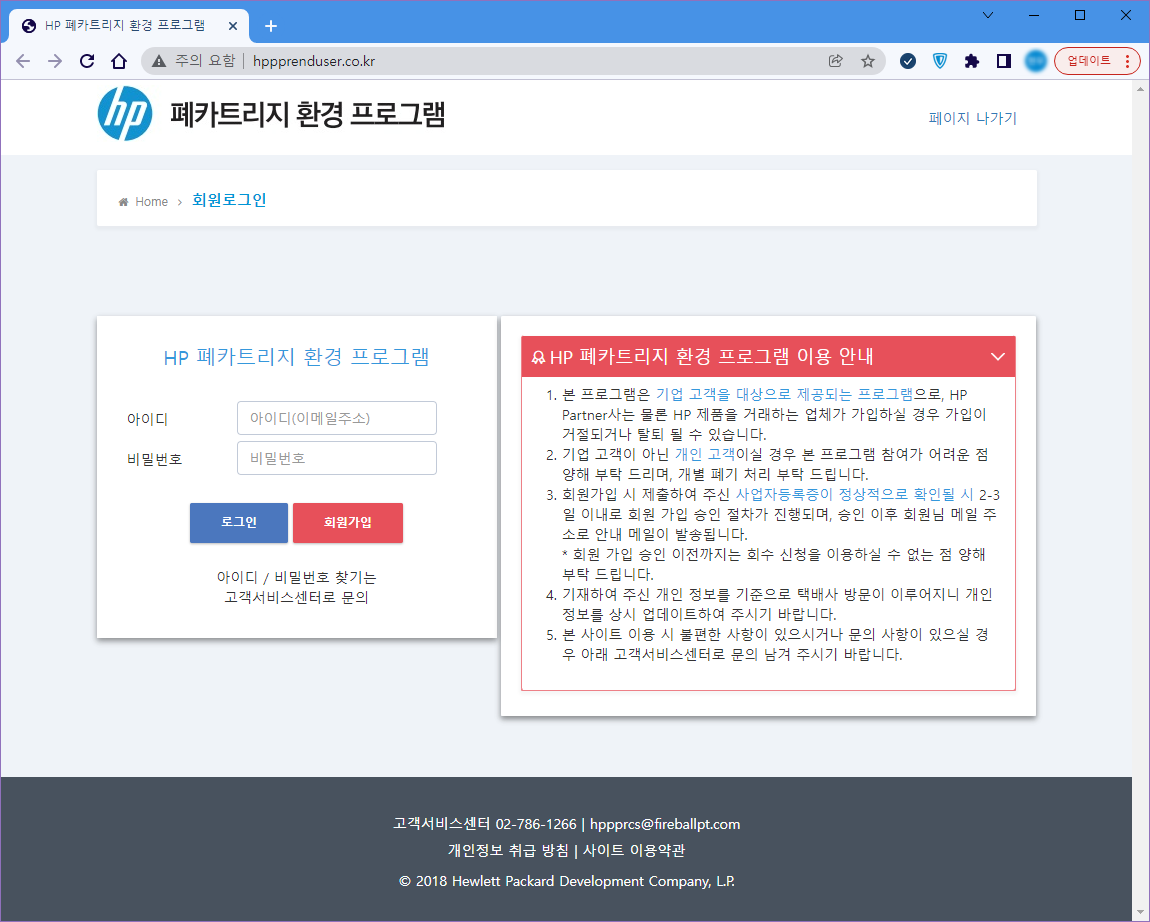Click the Home breadcrumb house icon
1150x922 pixels.
point(123,202)
